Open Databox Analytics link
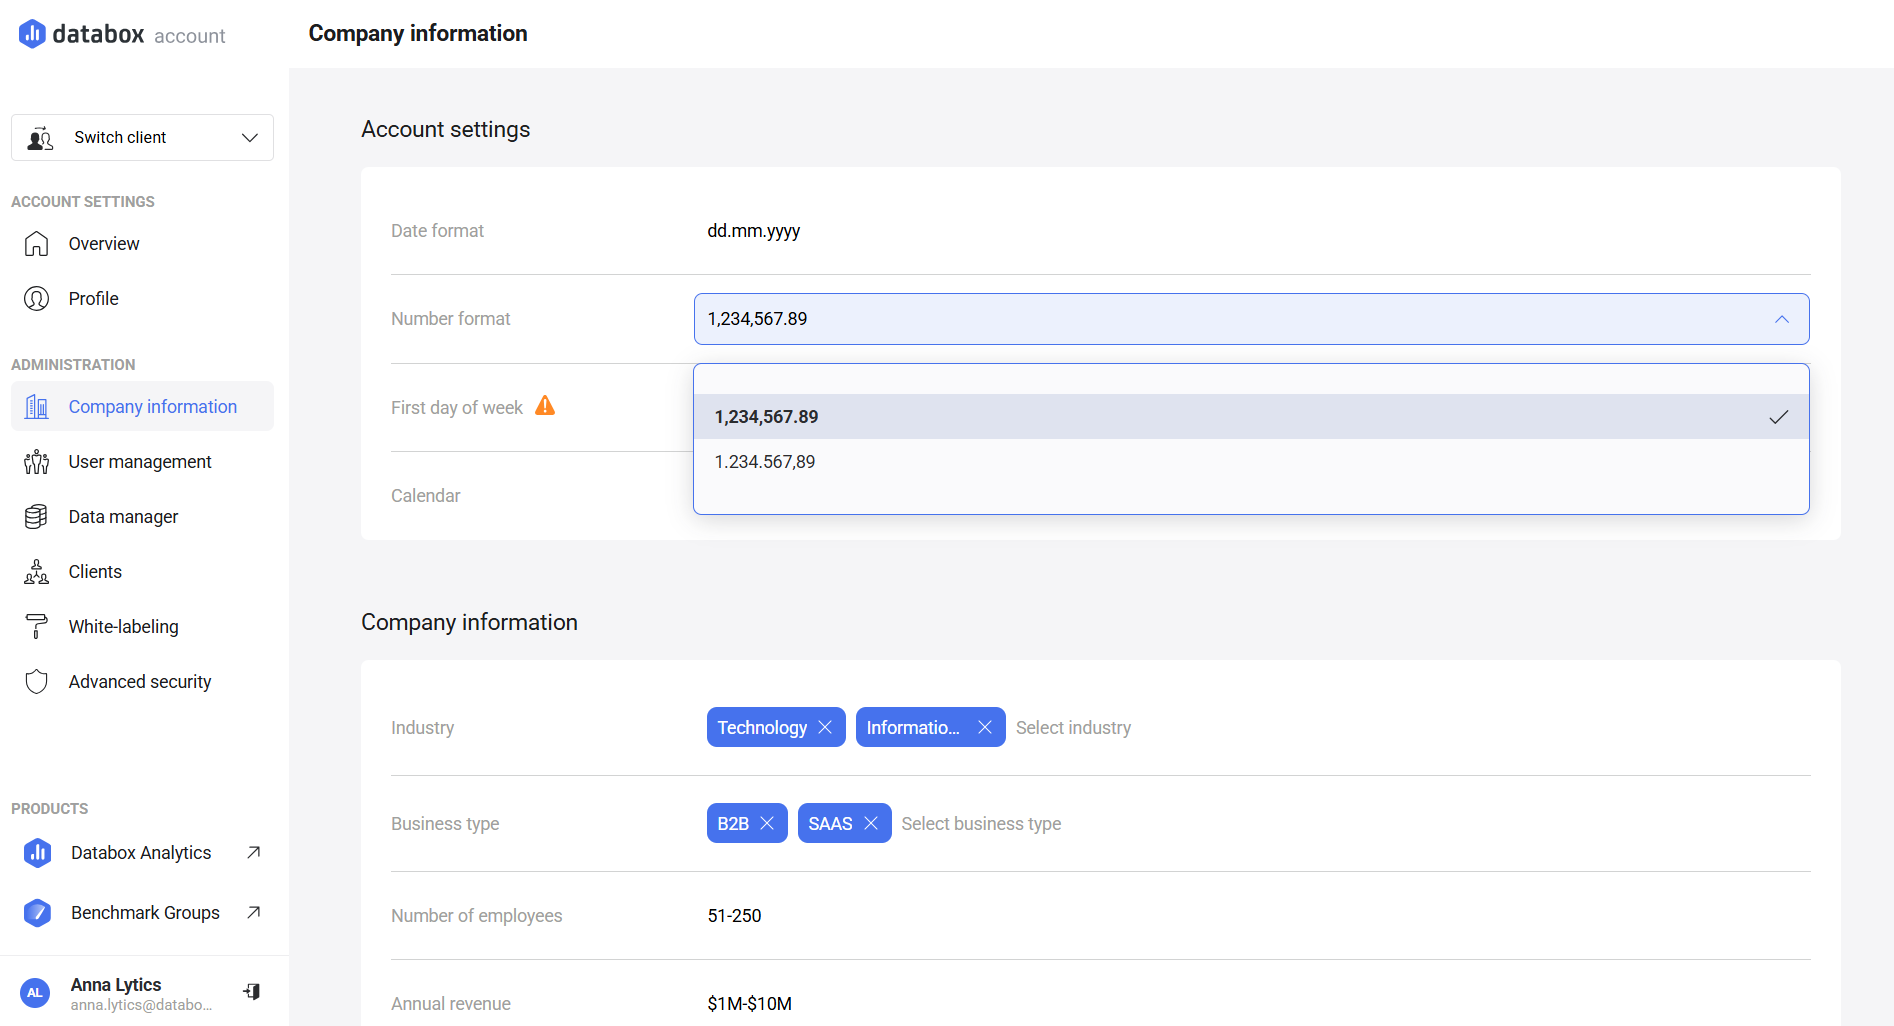This screenshot has width=1894, height=1026. (x=141, y=853)
